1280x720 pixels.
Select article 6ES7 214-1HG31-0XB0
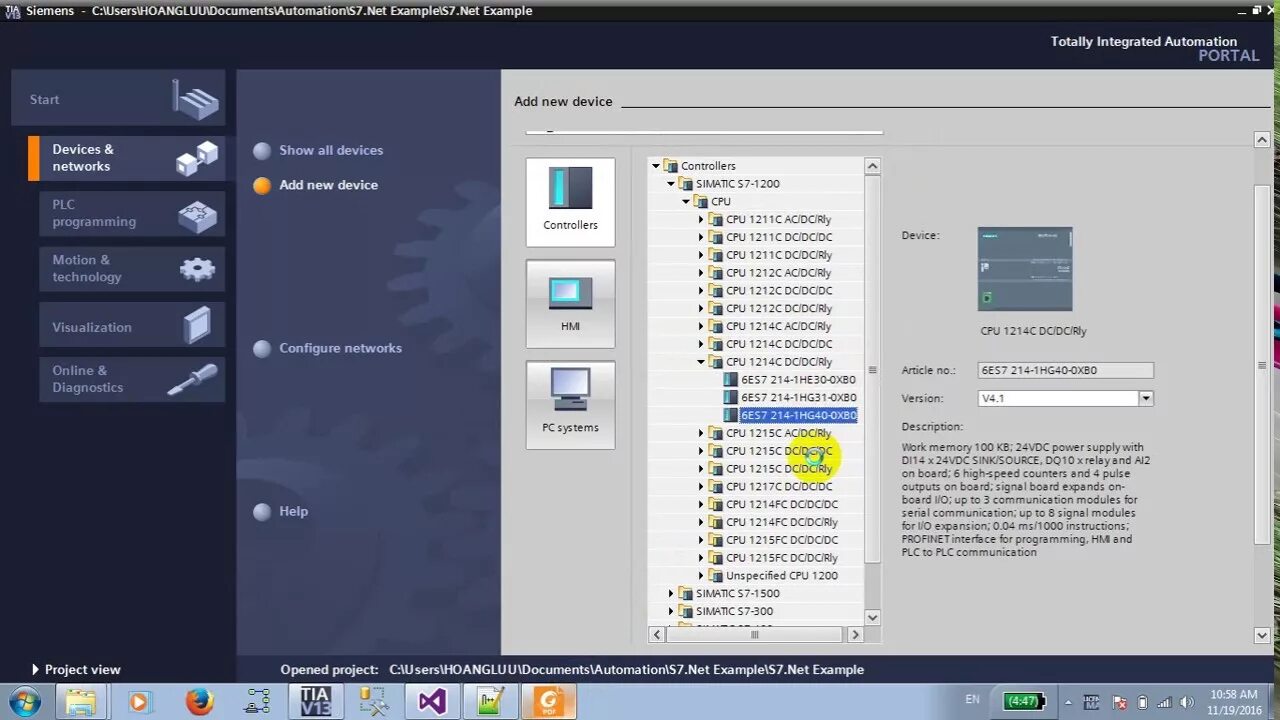pyautogui.click(x=798, y=397)
